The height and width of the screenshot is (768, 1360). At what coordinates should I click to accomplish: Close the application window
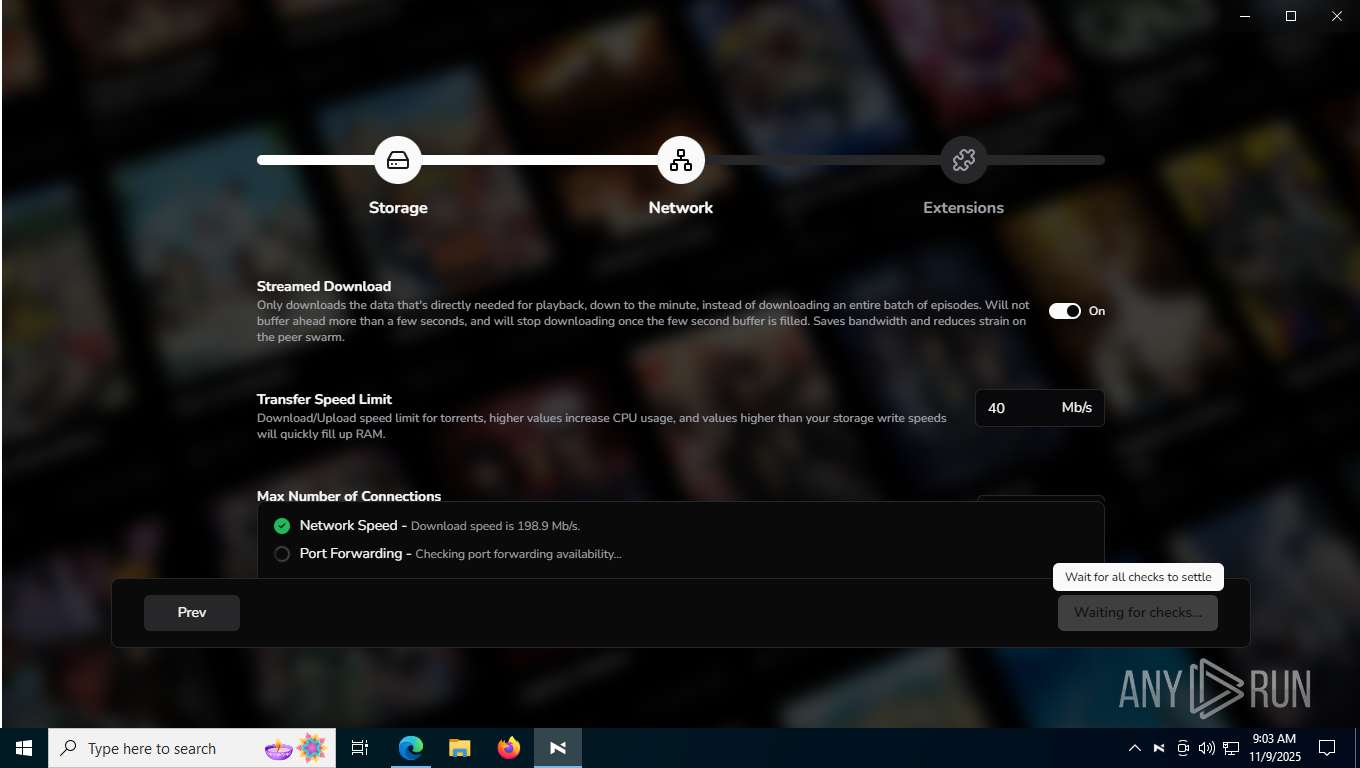pyautogui.click(x=1337, y=16)
